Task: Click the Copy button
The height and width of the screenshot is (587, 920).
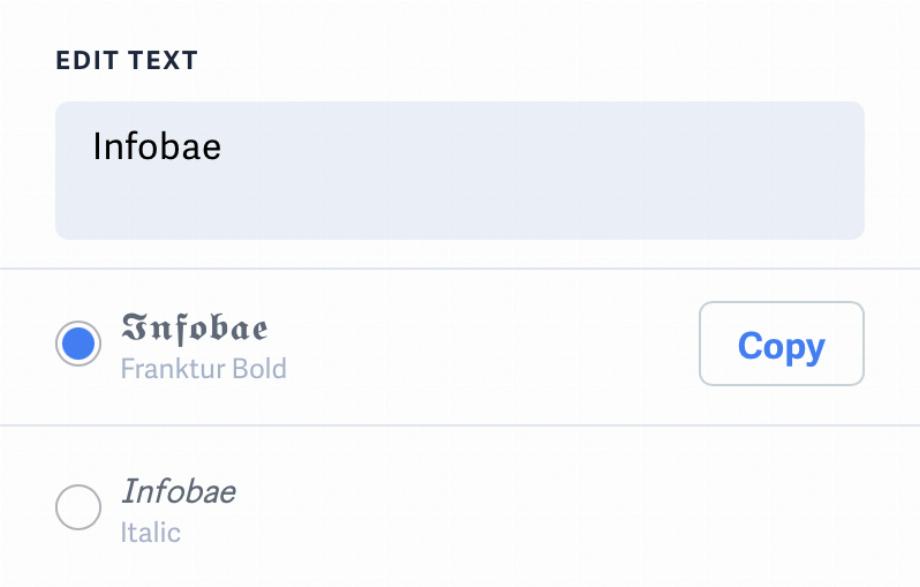Action: [782, 343]
